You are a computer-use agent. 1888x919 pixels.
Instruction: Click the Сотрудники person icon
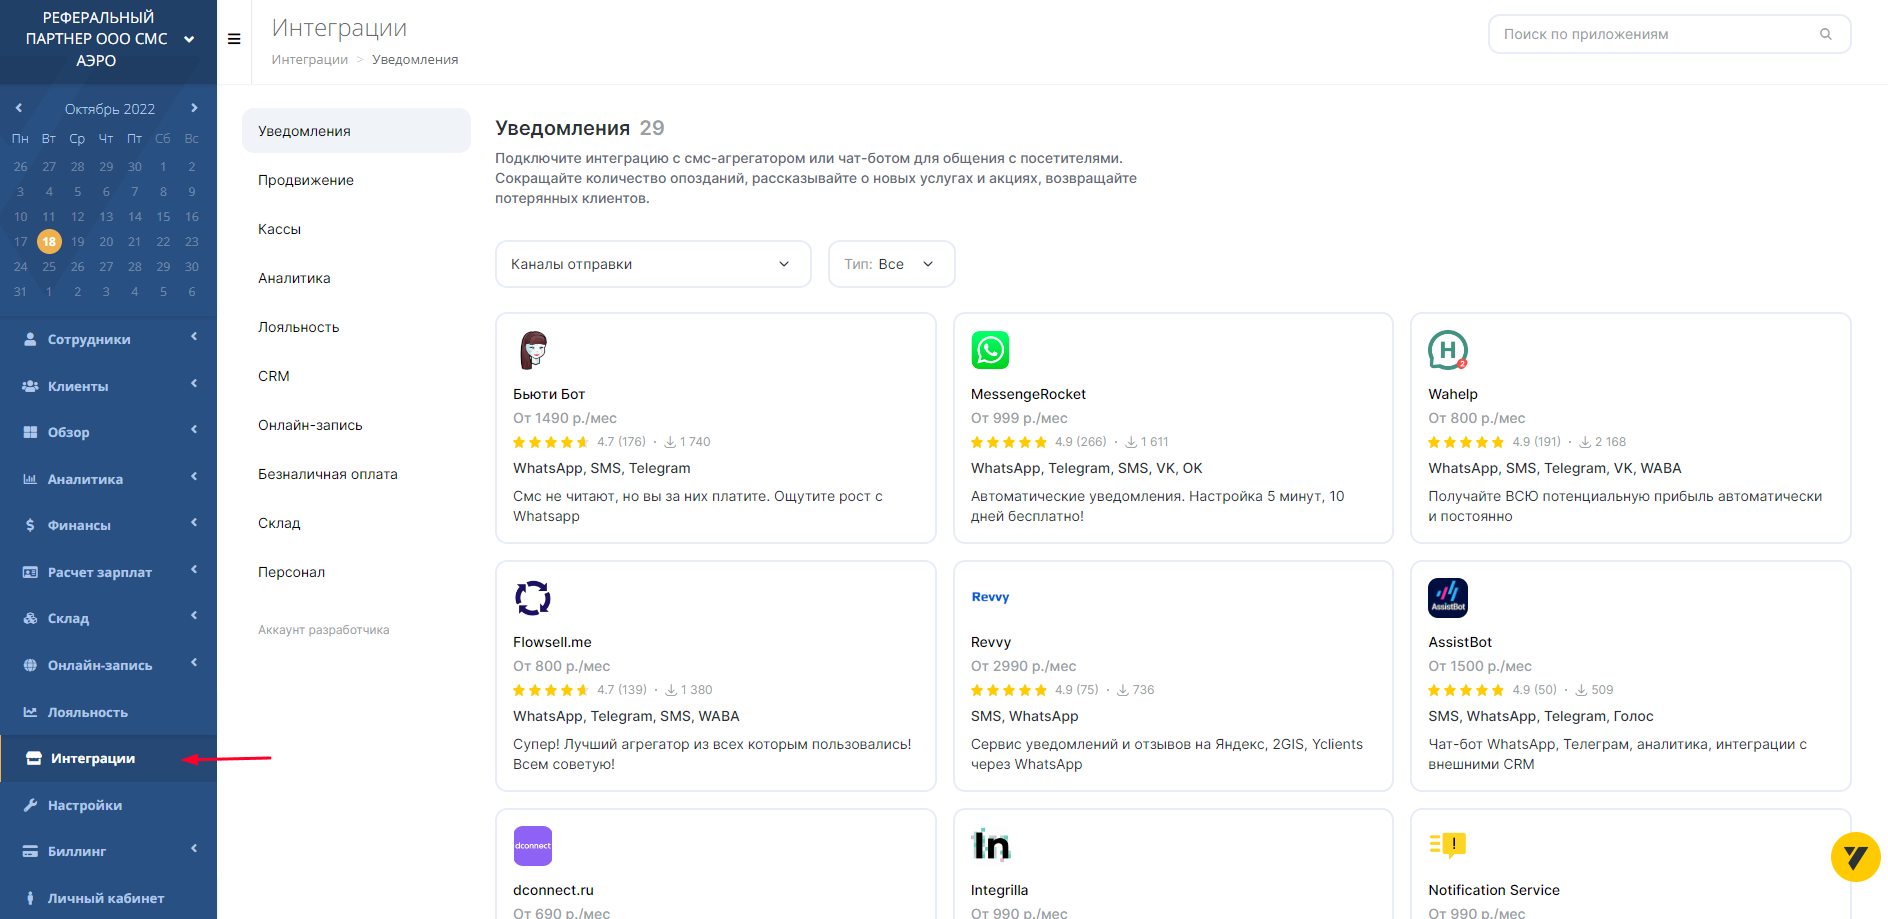(x=30, y=339)
